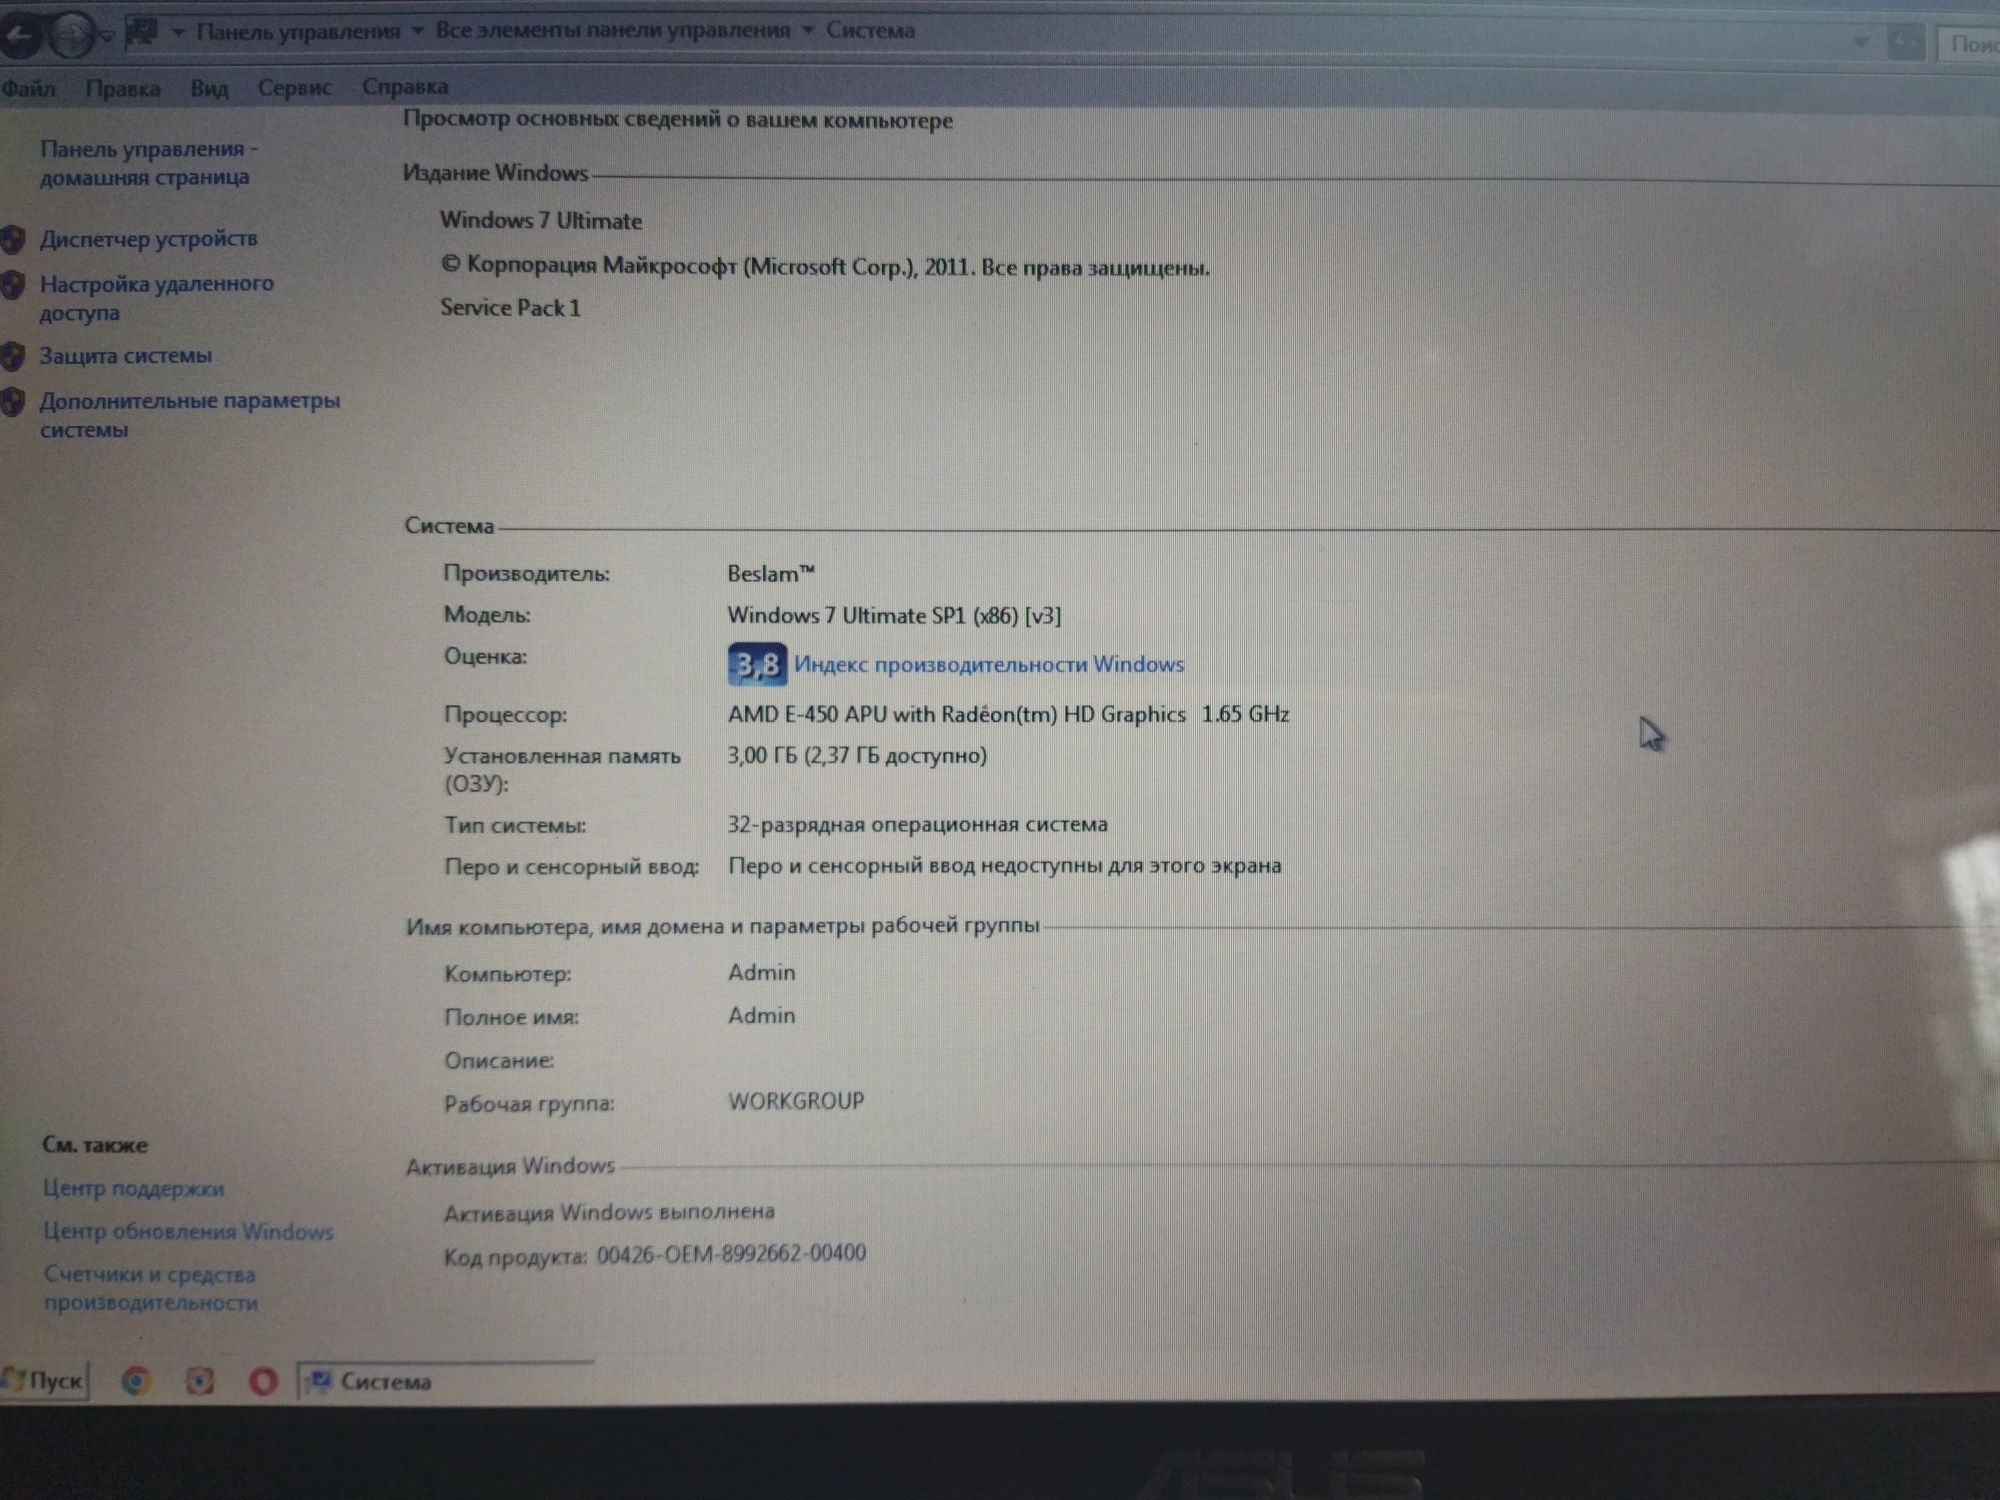Click the computer icon in address bar
The width and height of the screenshot is (2000, 1500).
142,32
